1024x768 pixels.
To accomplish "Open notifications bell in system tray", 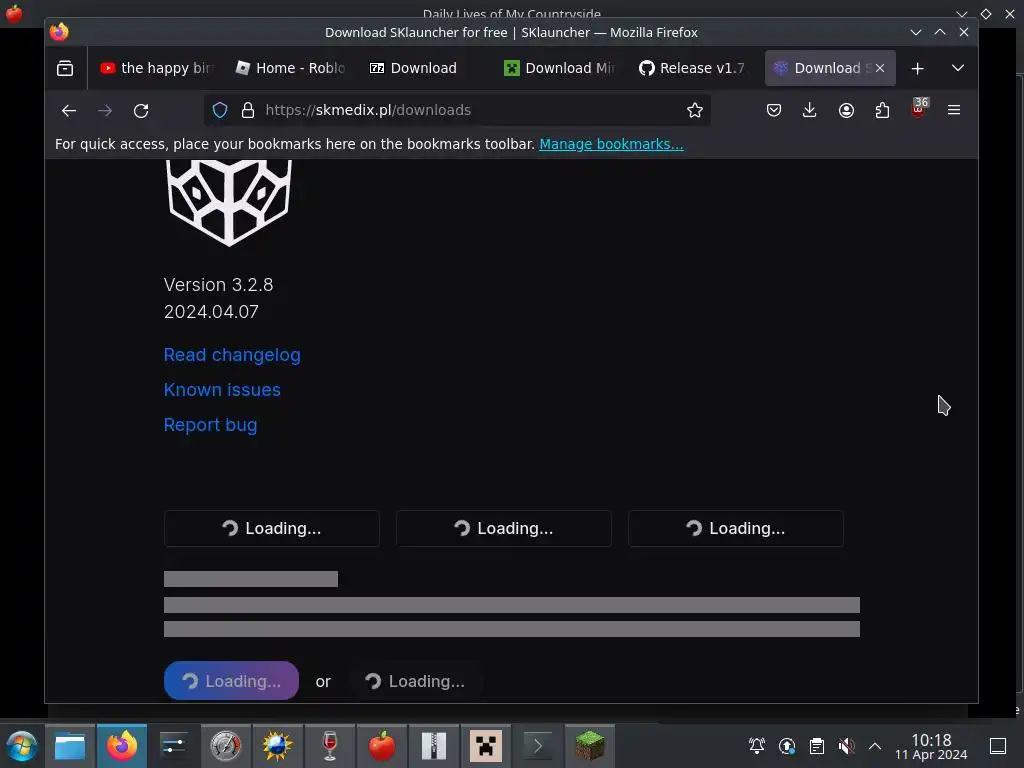I will pos(757,746).
